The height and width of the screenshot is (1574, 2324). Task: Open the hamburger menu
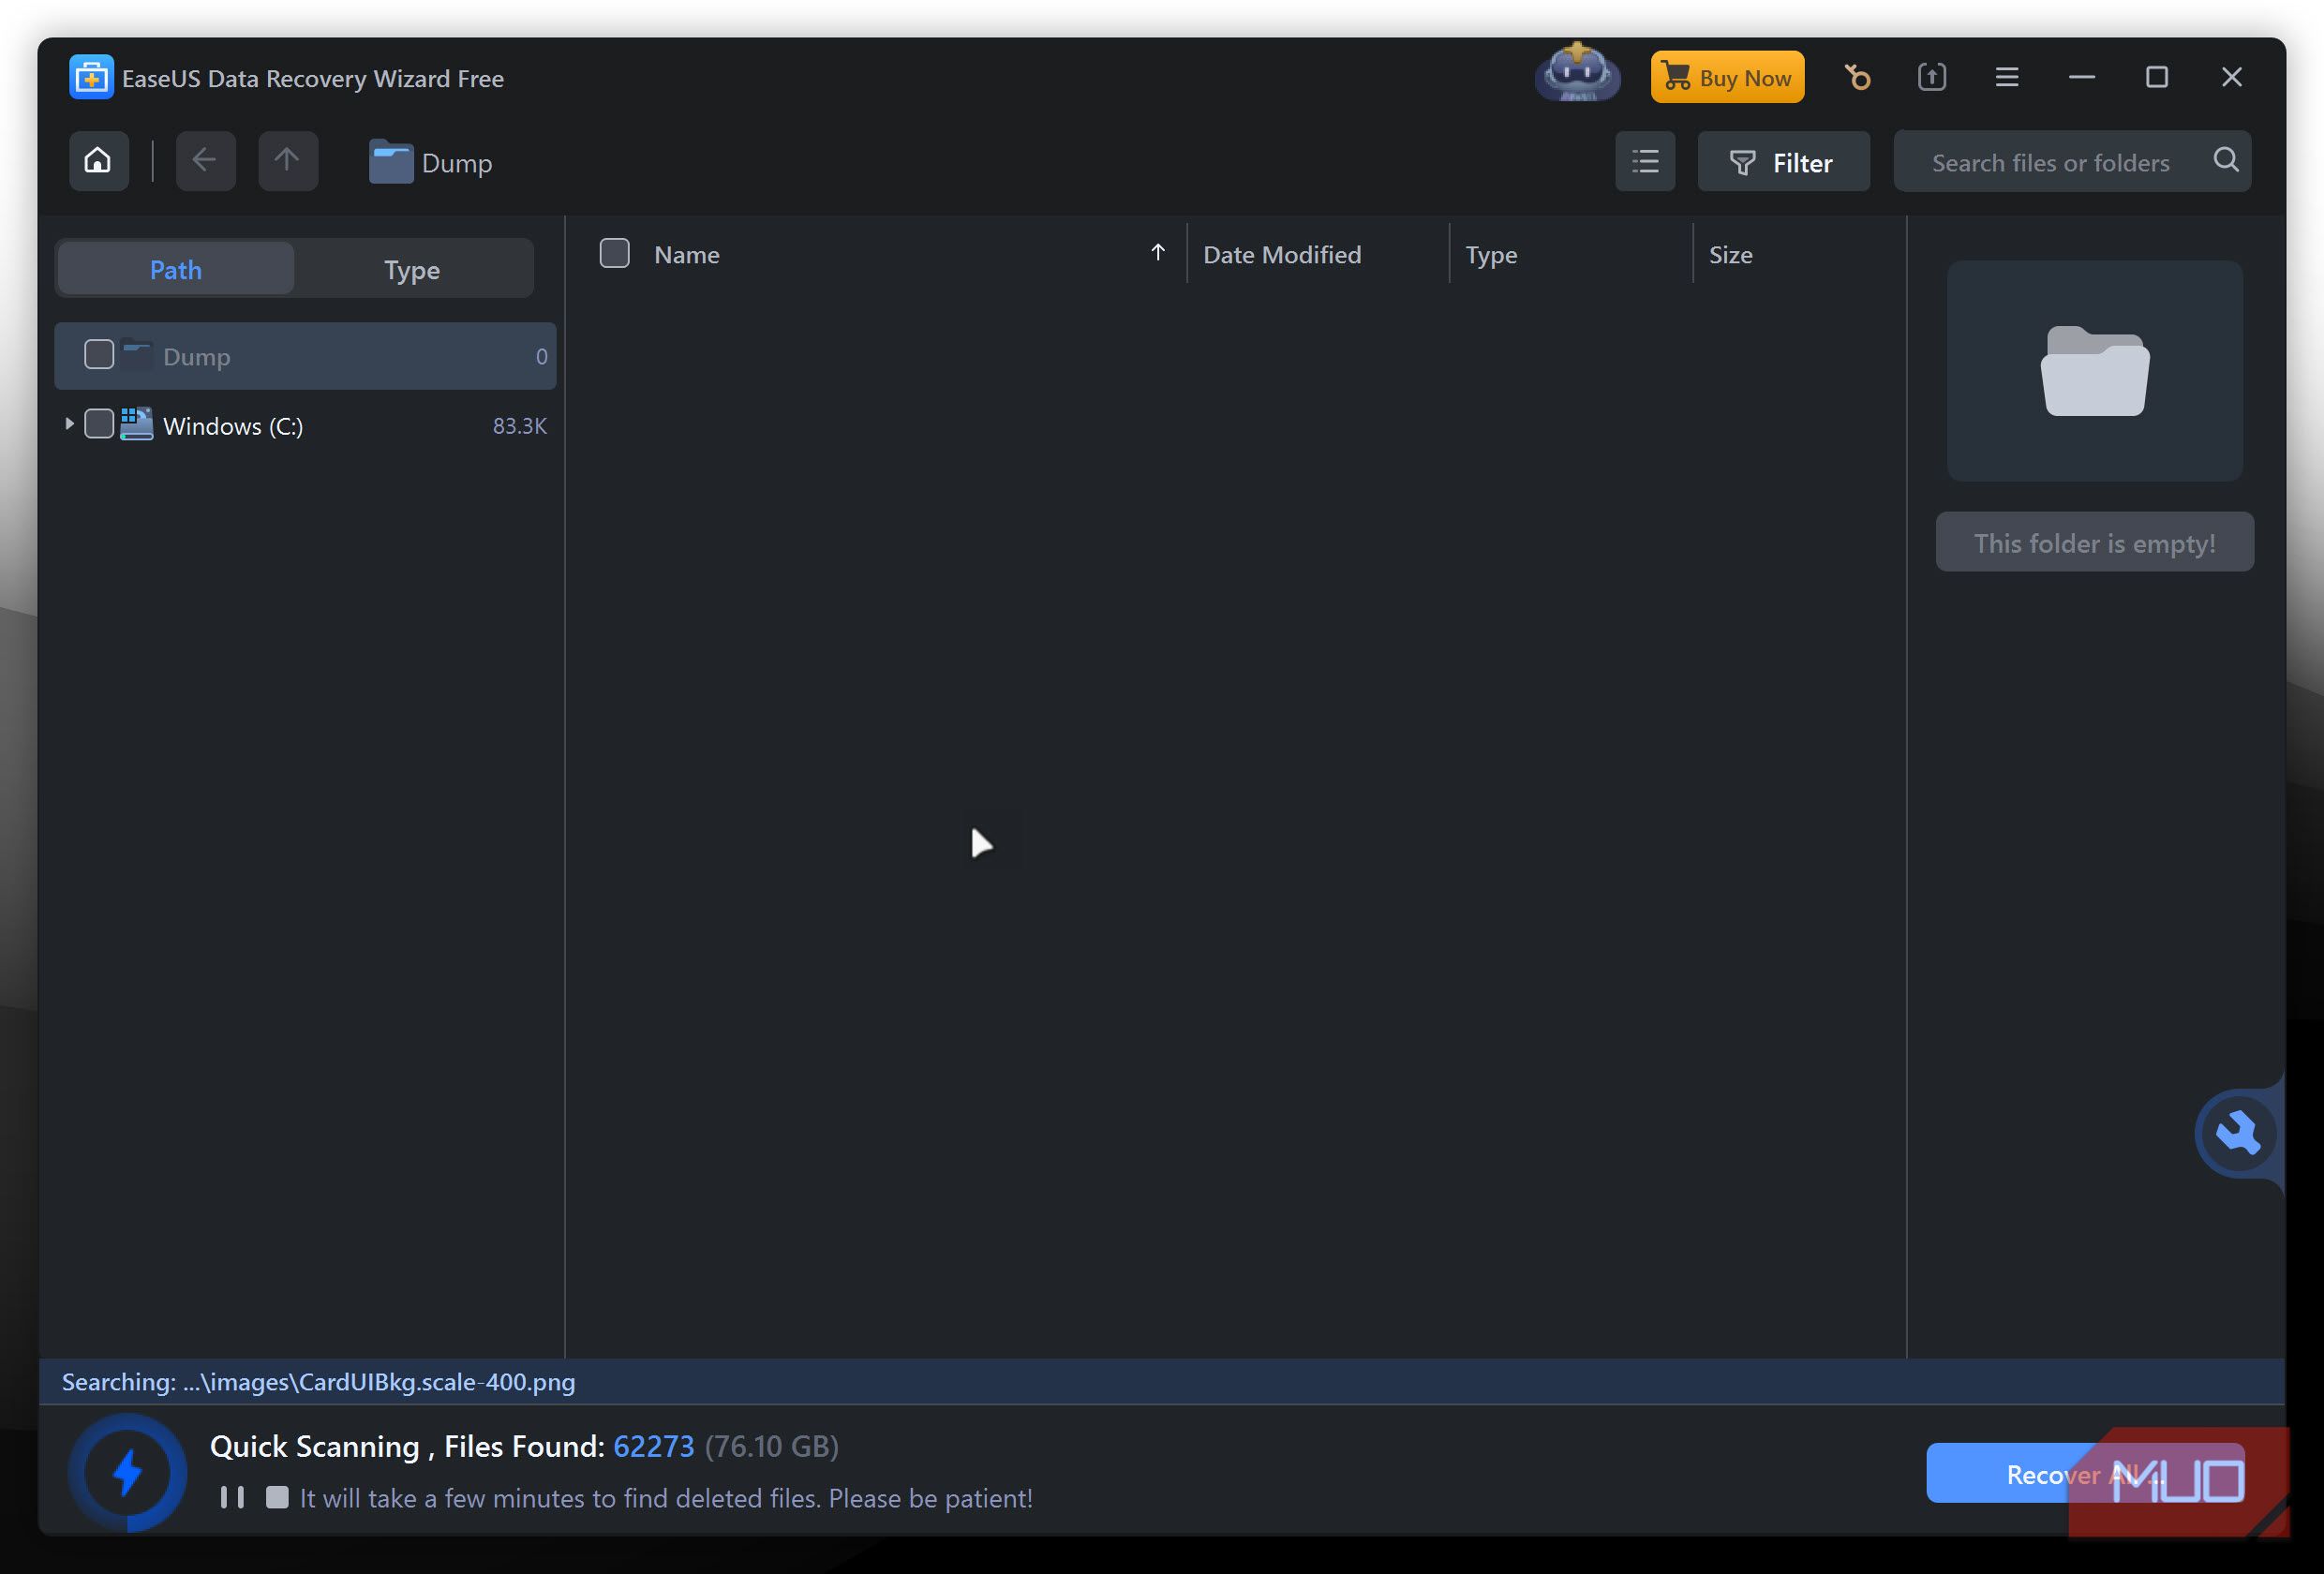[x=2007, y=77]
